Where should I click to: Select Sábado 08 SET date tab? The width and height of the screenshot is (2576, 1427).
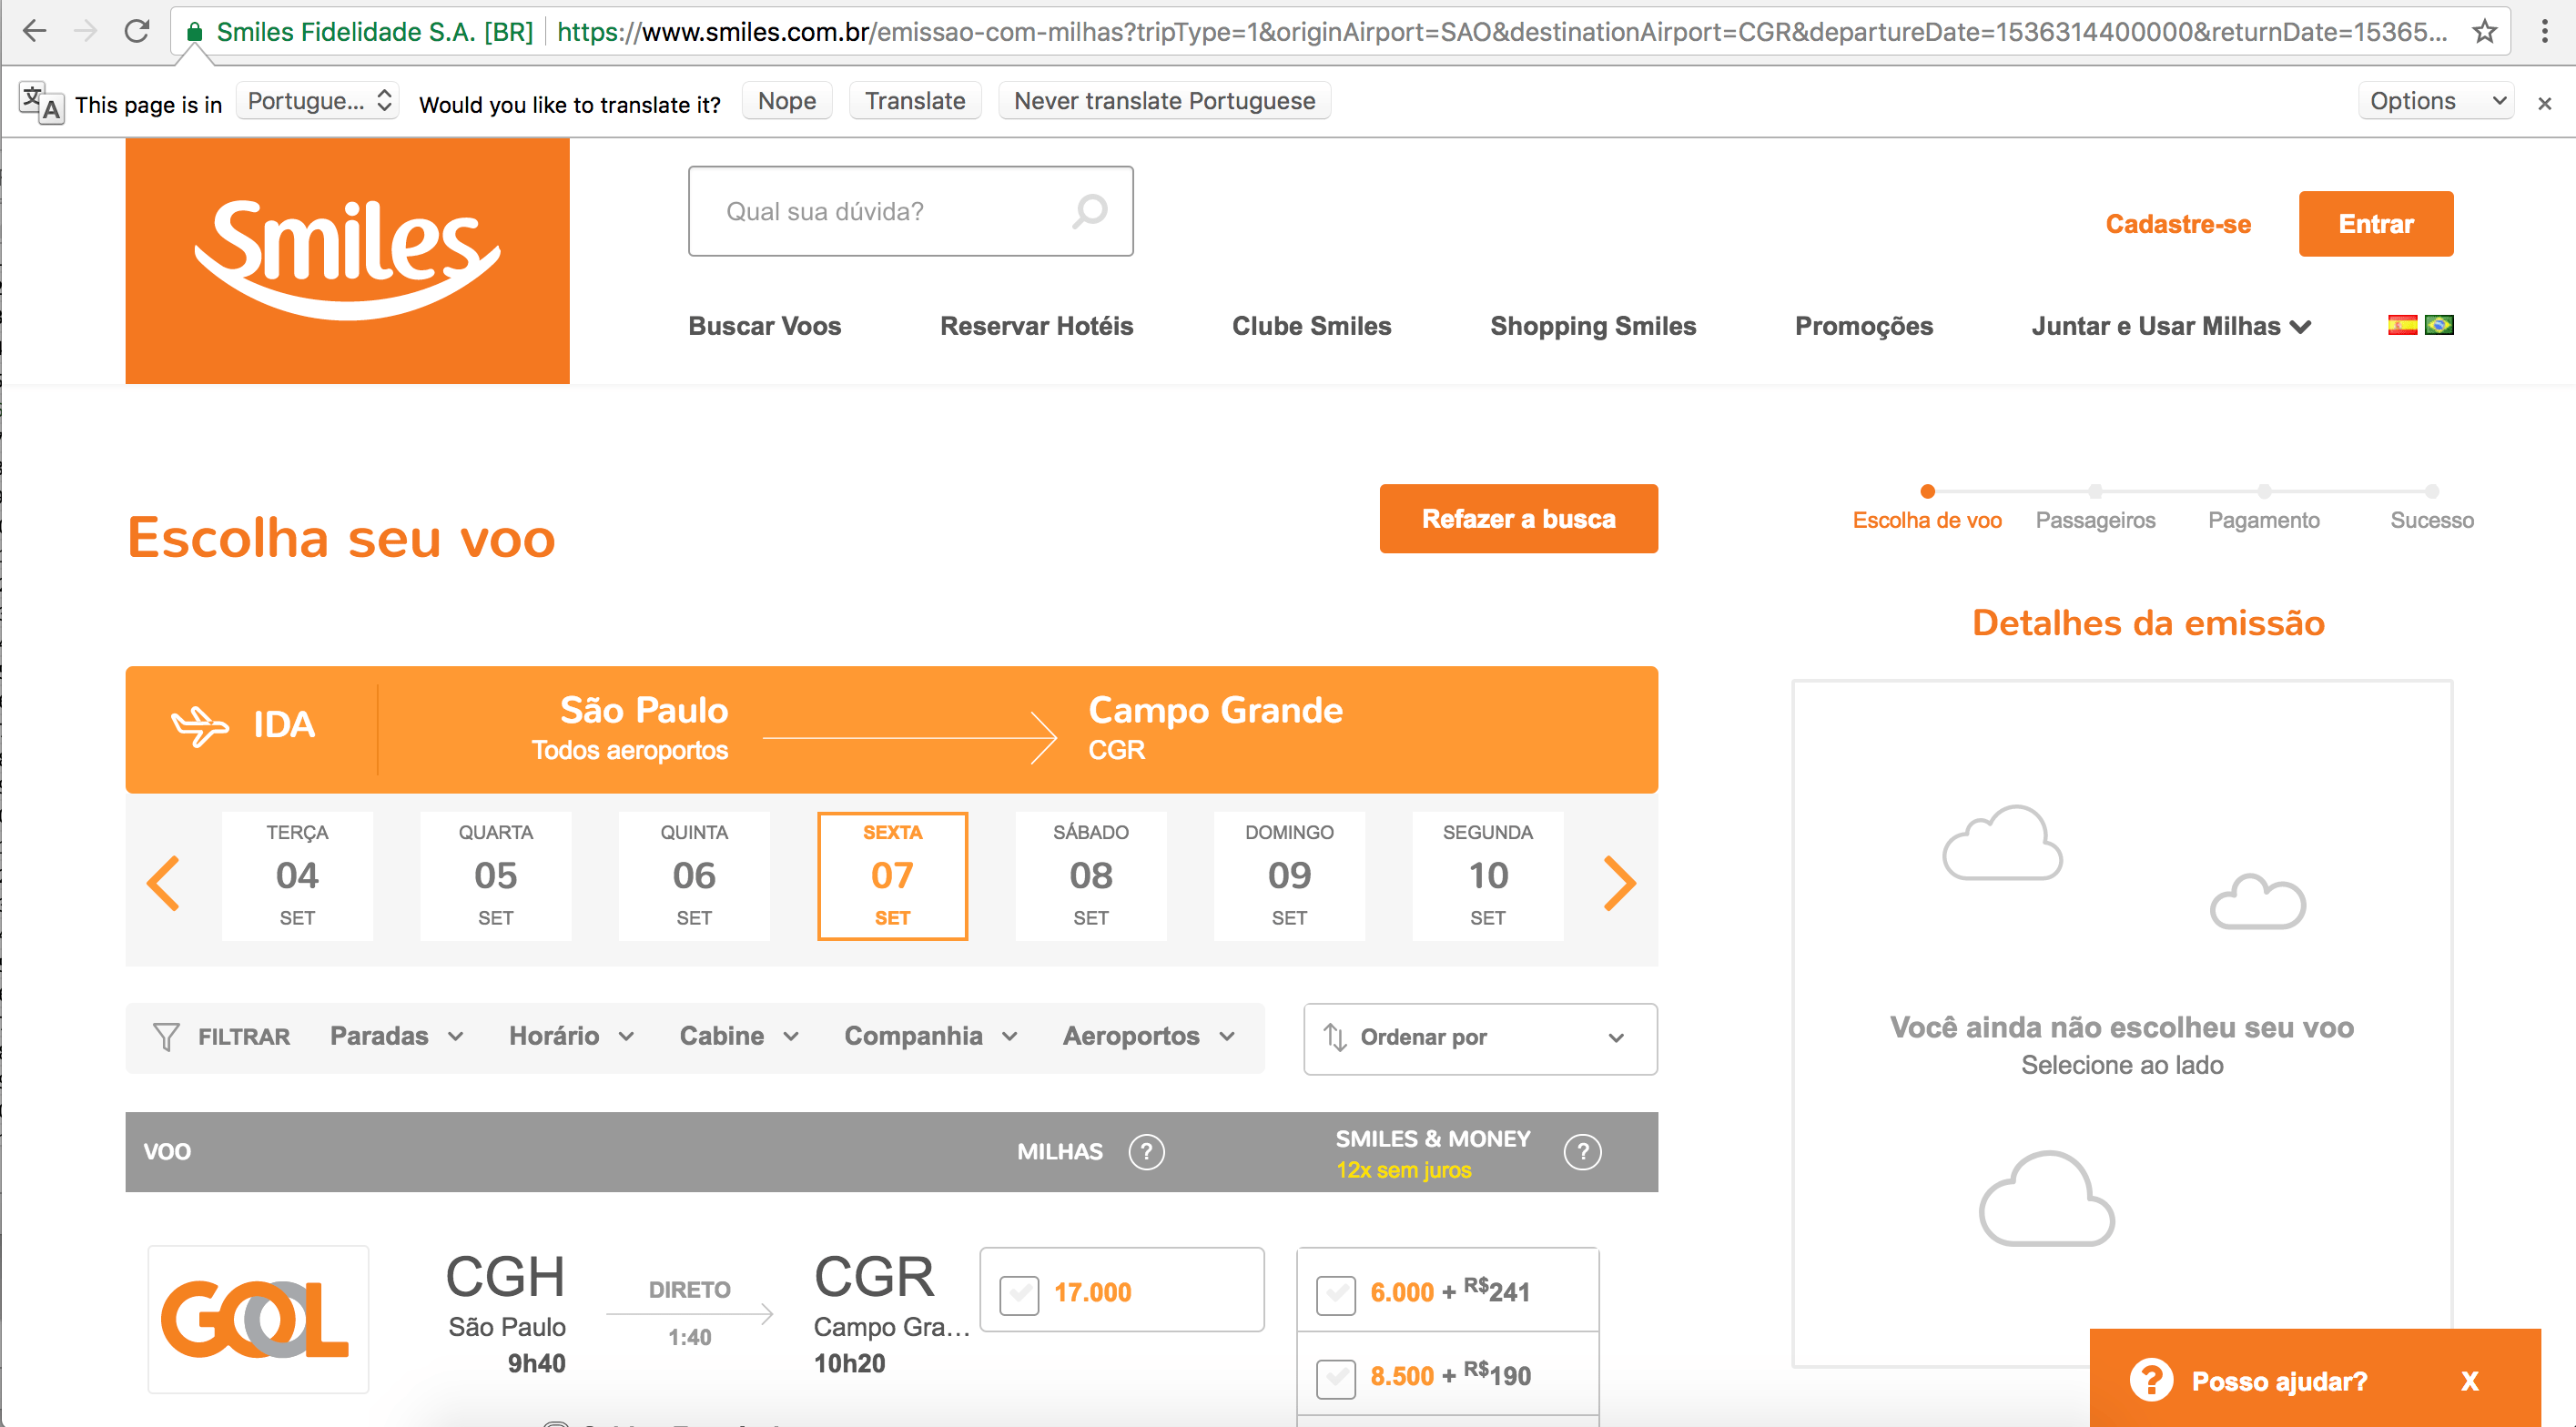click(1091, 876)
